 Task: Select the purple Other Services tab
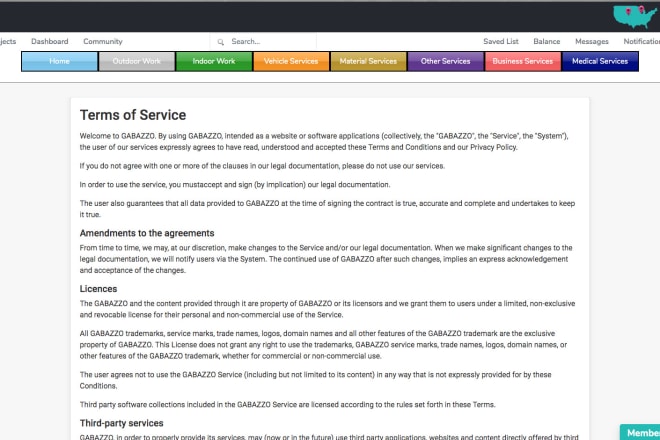(445, 61)
